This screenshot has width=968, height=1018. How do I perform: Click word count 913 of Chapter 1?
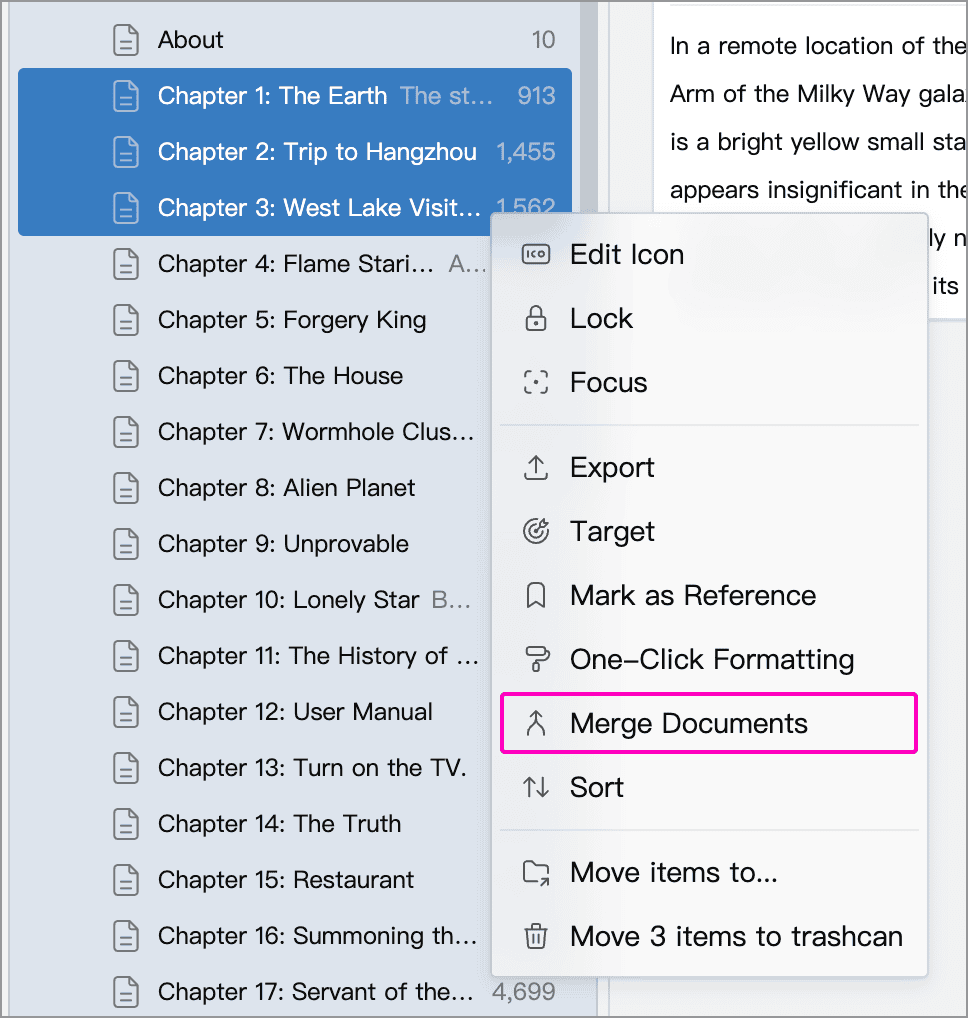536,96
